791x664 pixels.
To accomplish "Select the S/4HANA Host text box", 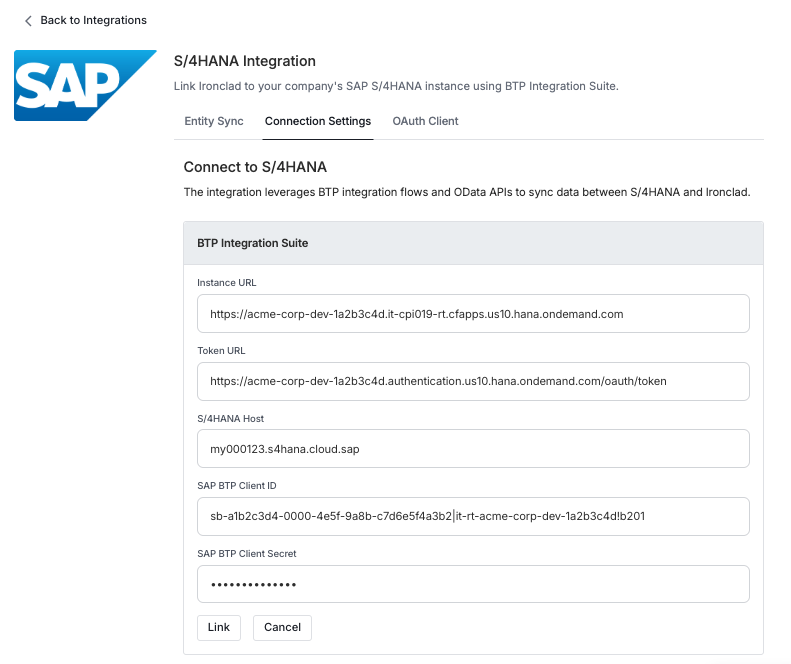I will (473, 449).
